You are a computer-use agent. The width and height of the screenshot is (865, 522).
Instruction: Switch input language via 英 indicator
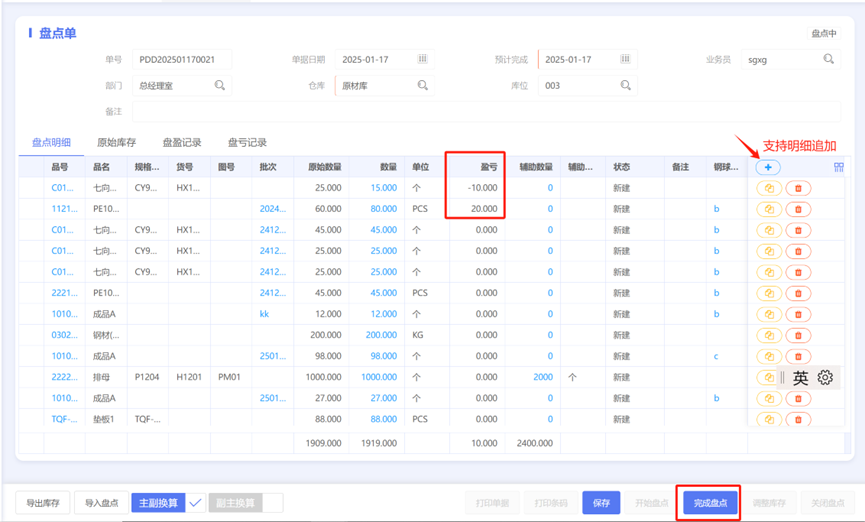point(800,377)
